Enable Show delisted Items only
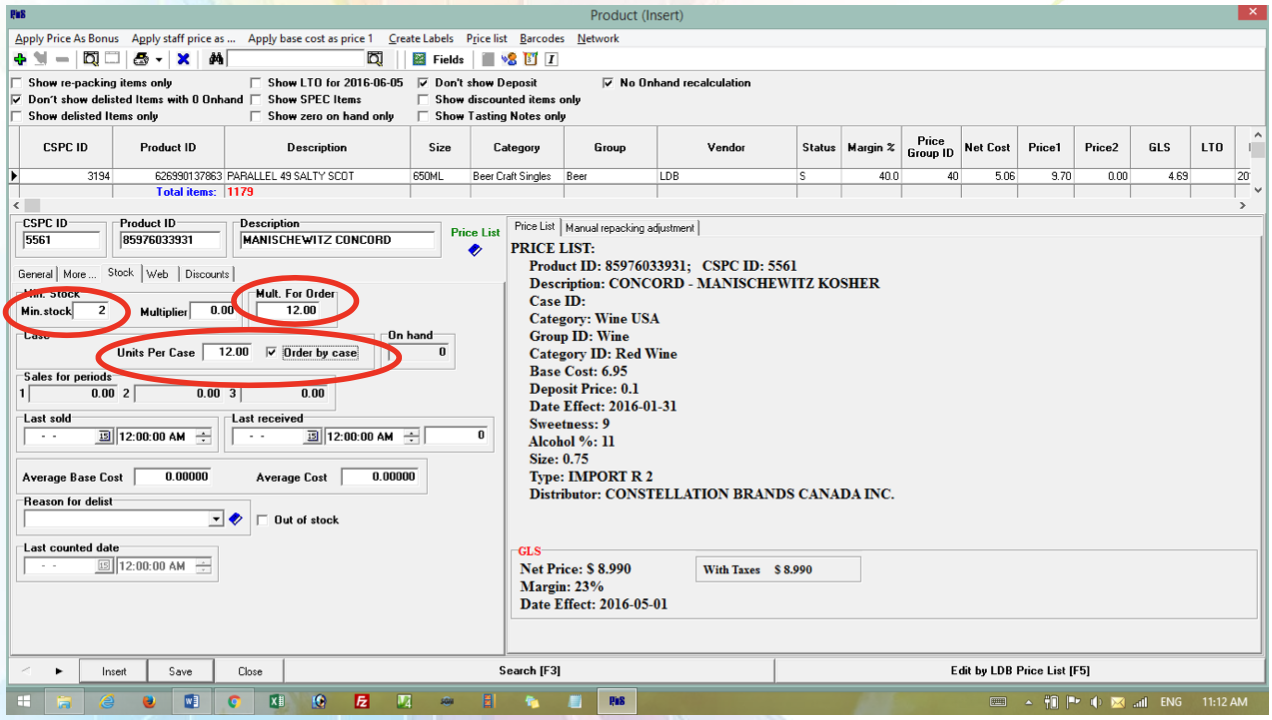The height and width of the screenshot is (720, 1272). (x=17, y=116)
